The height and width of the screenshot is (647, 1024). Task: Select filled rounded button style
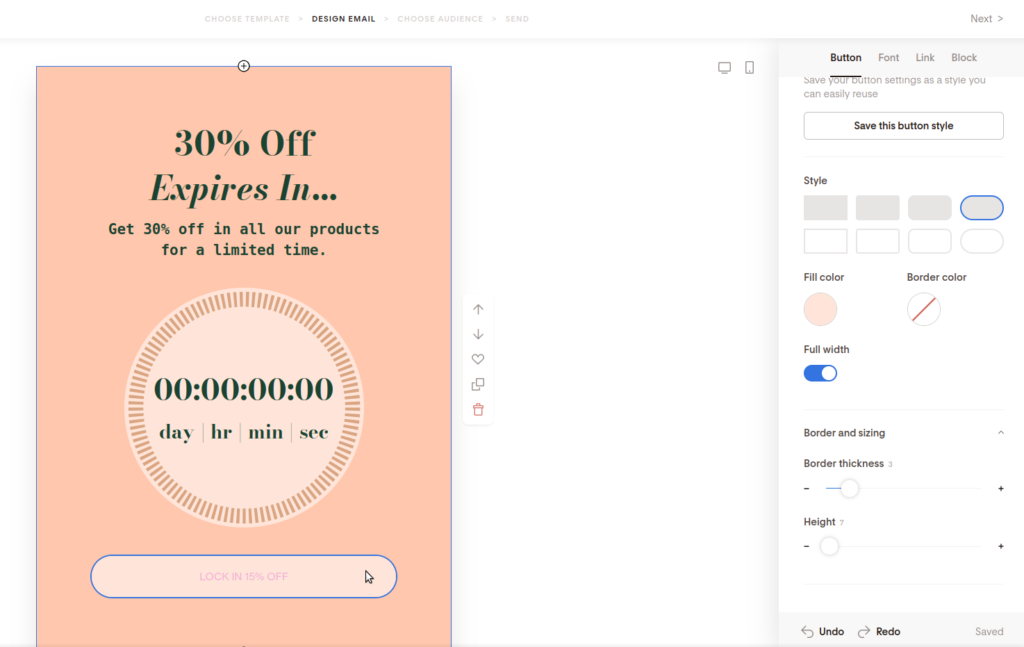tap(929, 208)
